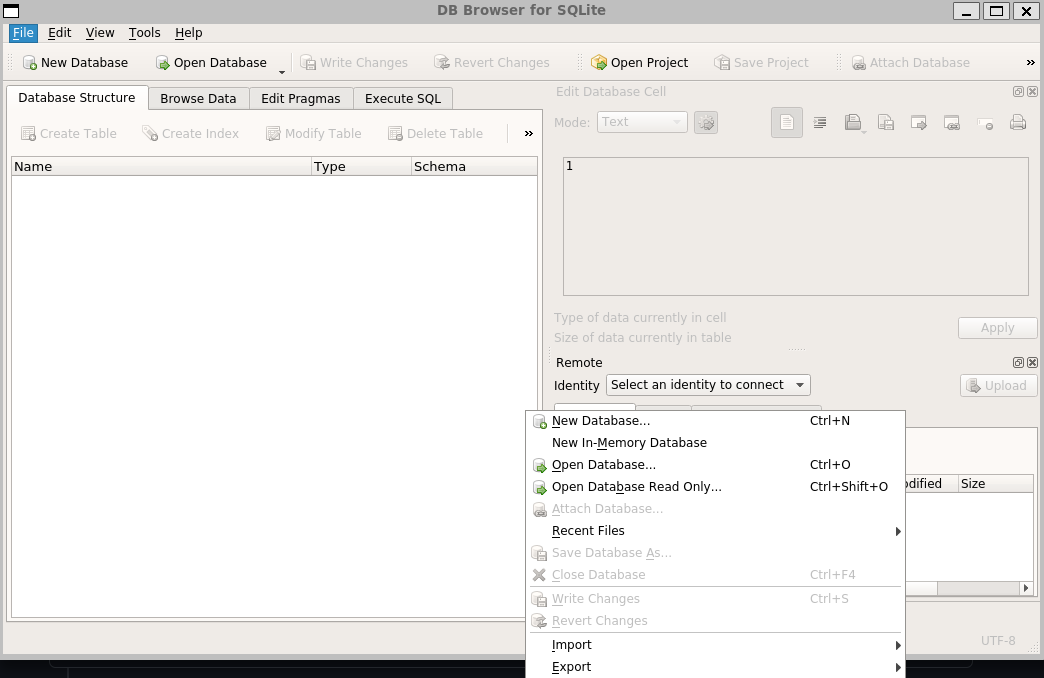Export cell contents using the save icon

pyautogui.click(x=885, y=122)
